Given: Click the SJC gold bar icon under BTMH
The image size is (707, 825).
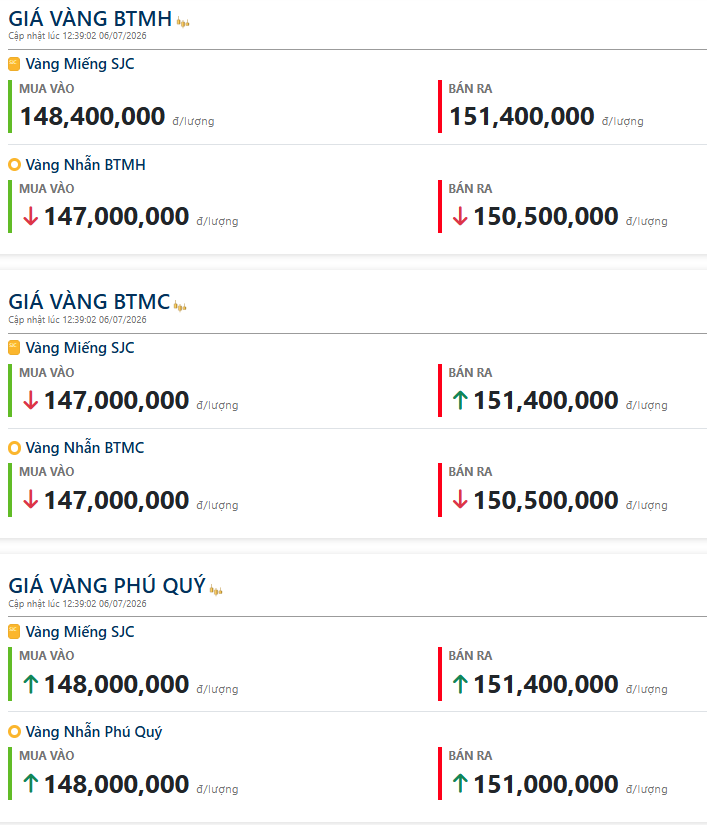Looking at the screenshot, I should click(14, 64).
